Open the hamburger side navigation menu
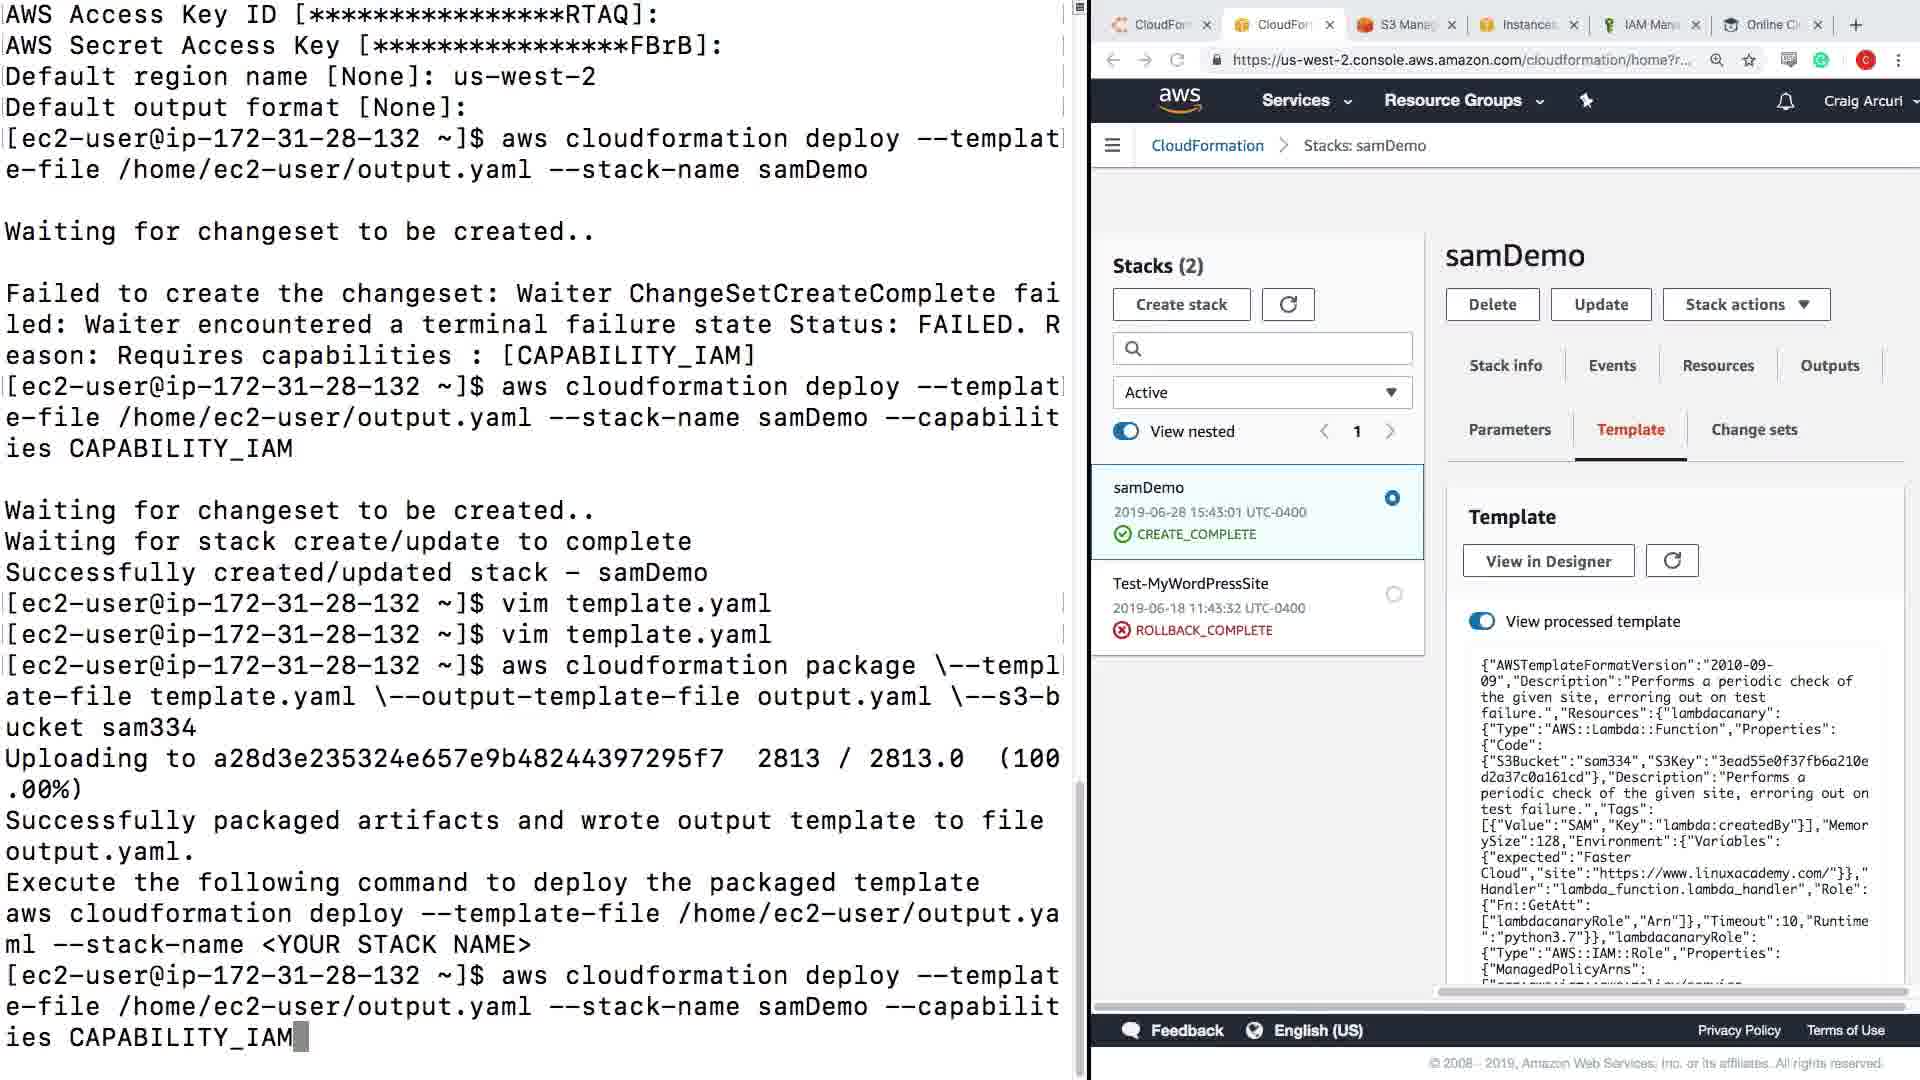This screenshot has height=1080, width=1920. pyautogui.click(x=1112, y=145)
